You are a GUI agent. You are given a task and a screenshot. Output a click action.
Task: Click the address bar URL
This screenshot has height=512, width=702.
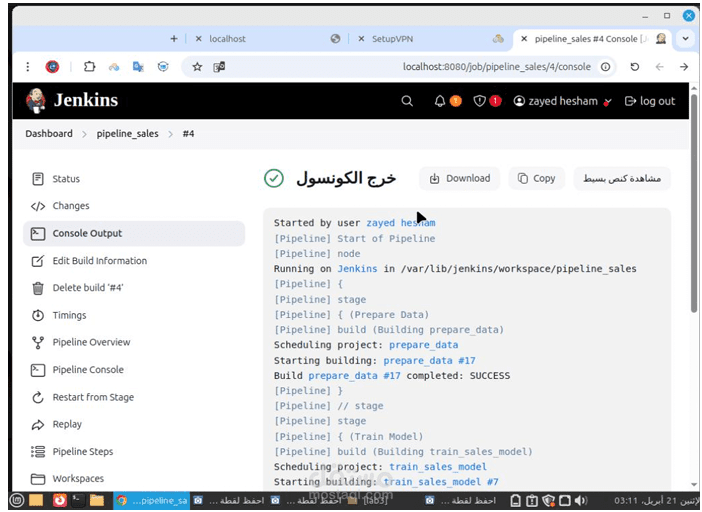click(x=497, y=67)
